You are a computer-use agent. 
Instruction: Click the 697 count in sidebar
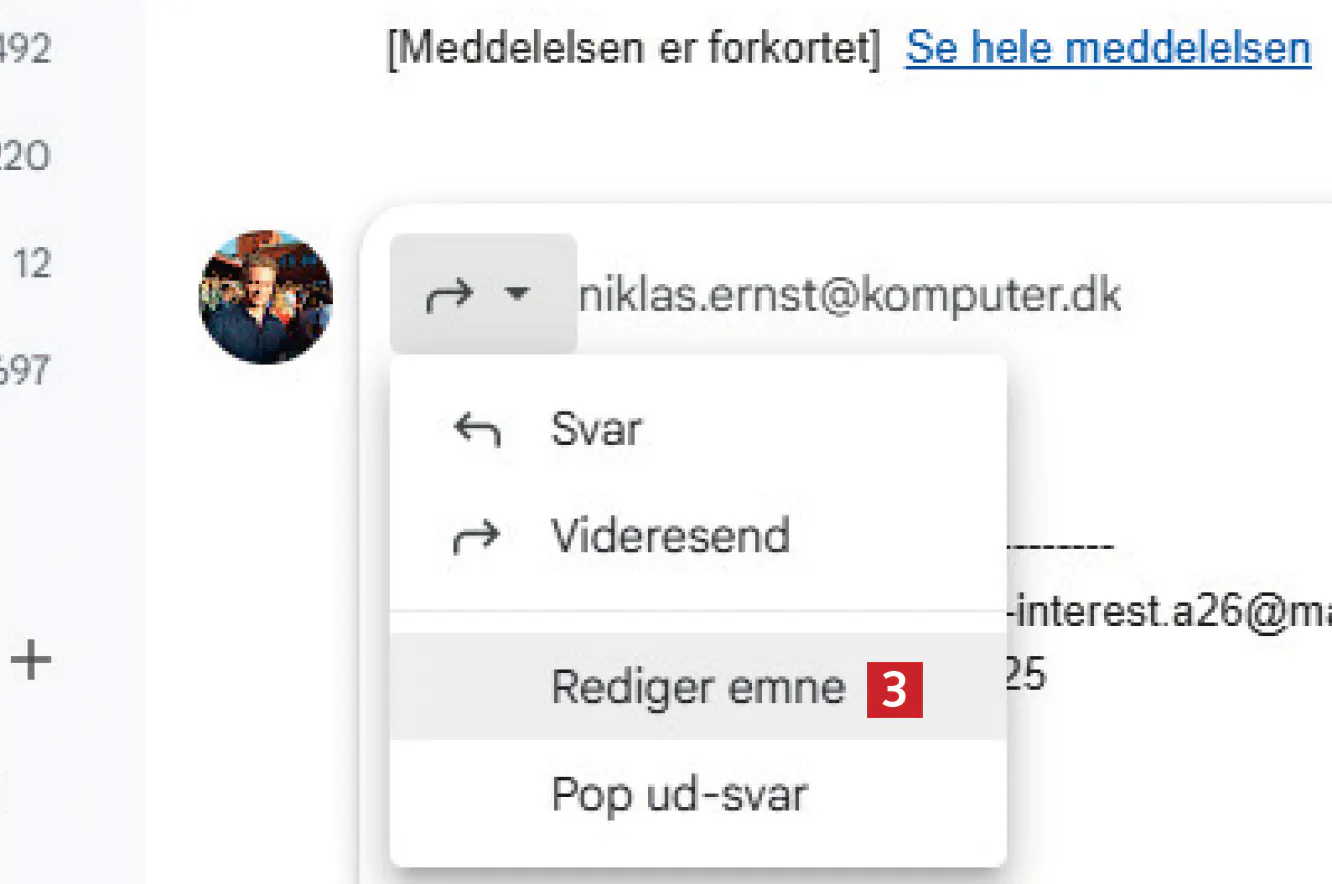click(x=25, y=371)
